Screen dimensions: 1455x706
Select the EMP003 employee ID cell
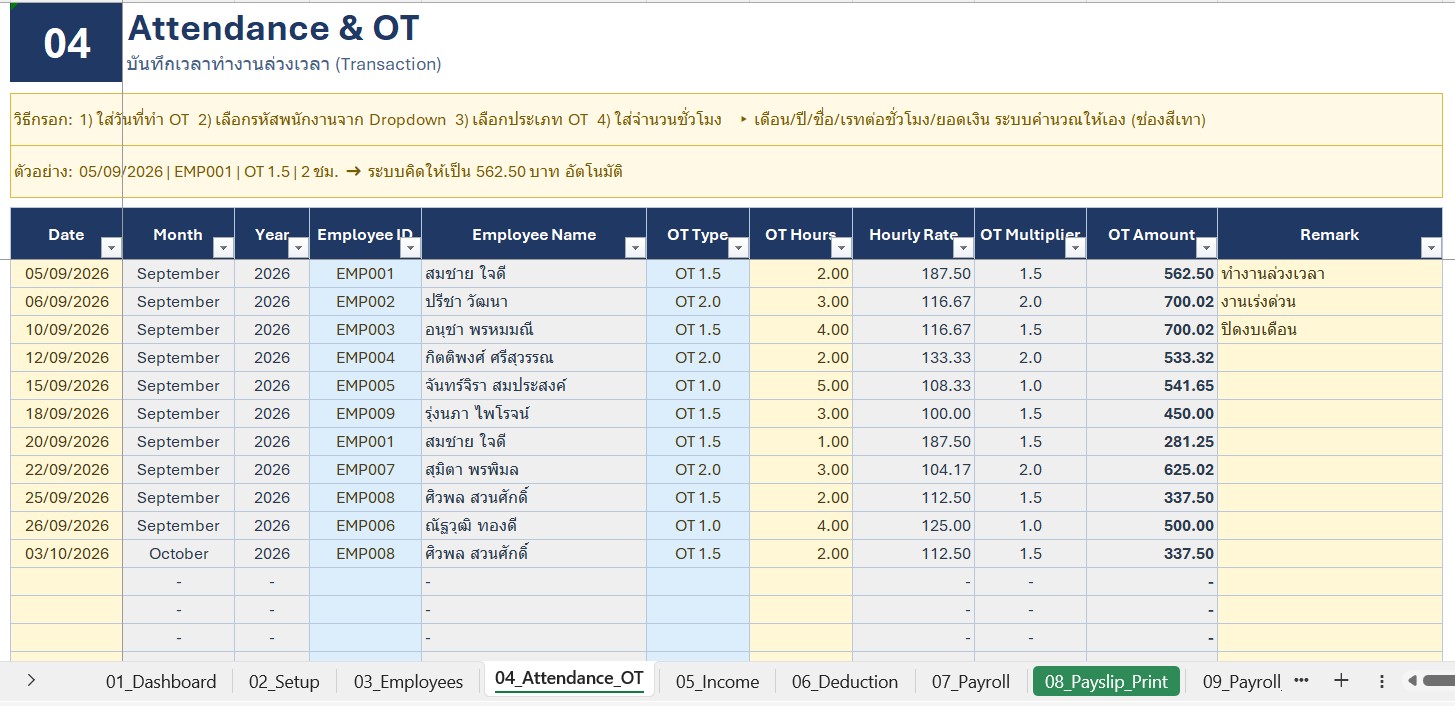pos(366,330)
